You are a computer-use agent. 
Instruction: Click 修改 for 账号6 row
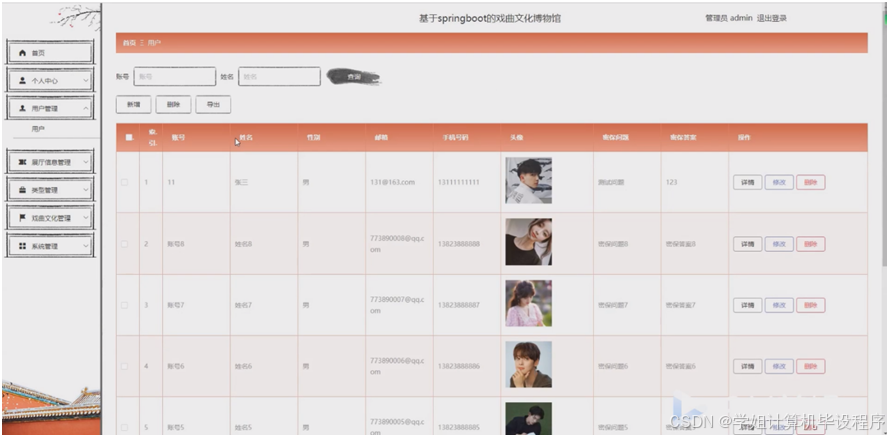click(779, 367)
